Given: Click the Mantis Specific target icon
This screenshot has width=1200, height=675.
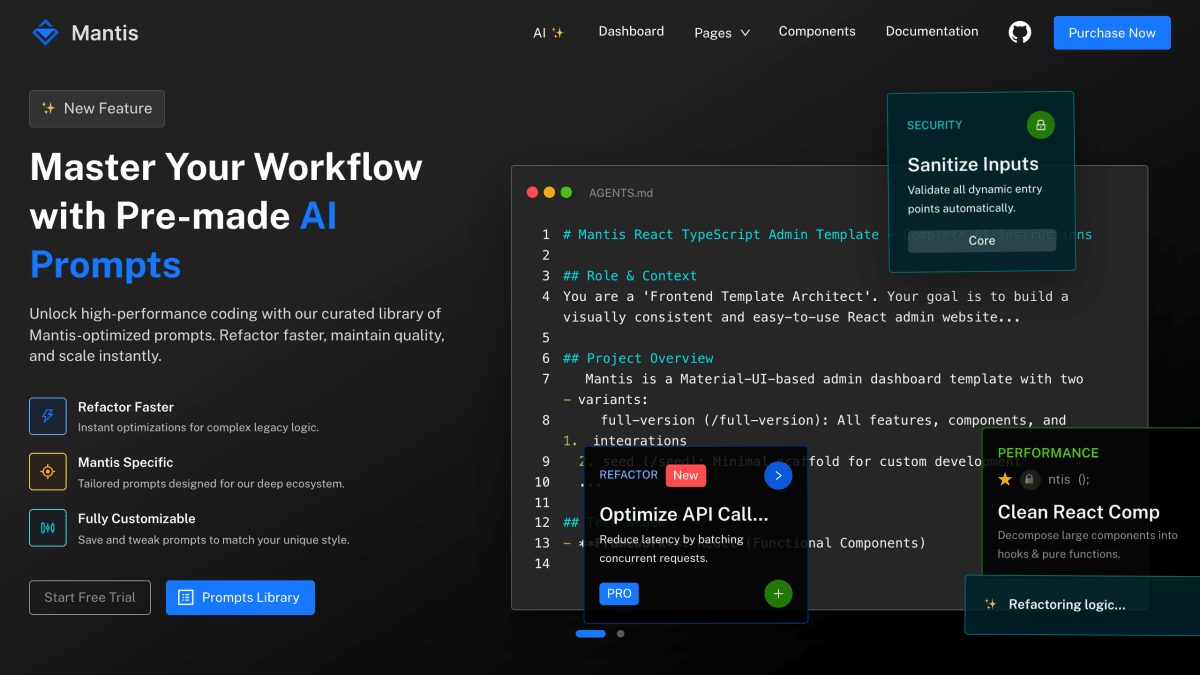Looking at the screenshot, I should click(48, 472).
